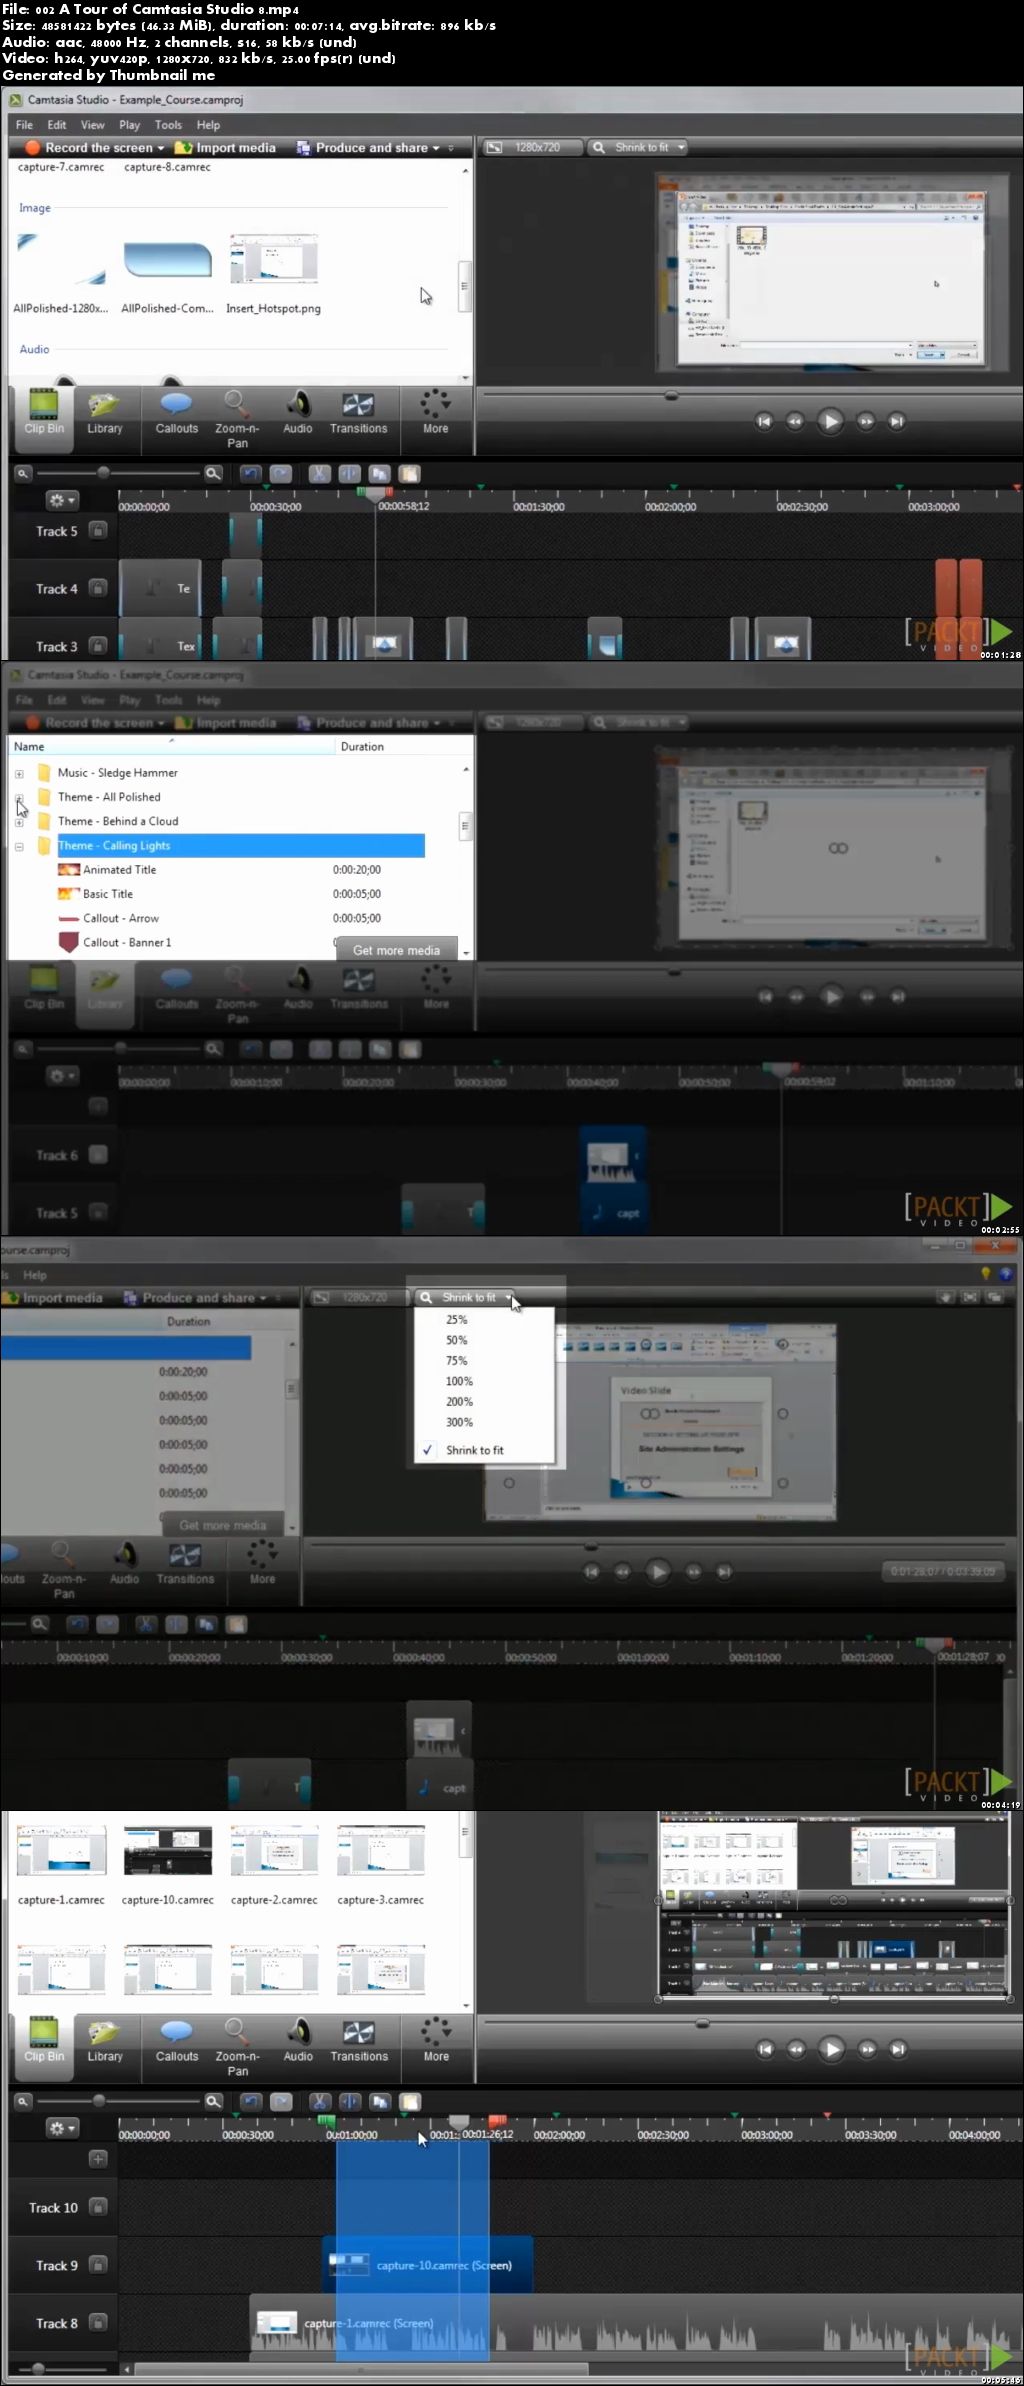This screenshot has height=2386, width=1024.
Task: Expand Theme - Behind a Cloud folder
Action: 19,822
